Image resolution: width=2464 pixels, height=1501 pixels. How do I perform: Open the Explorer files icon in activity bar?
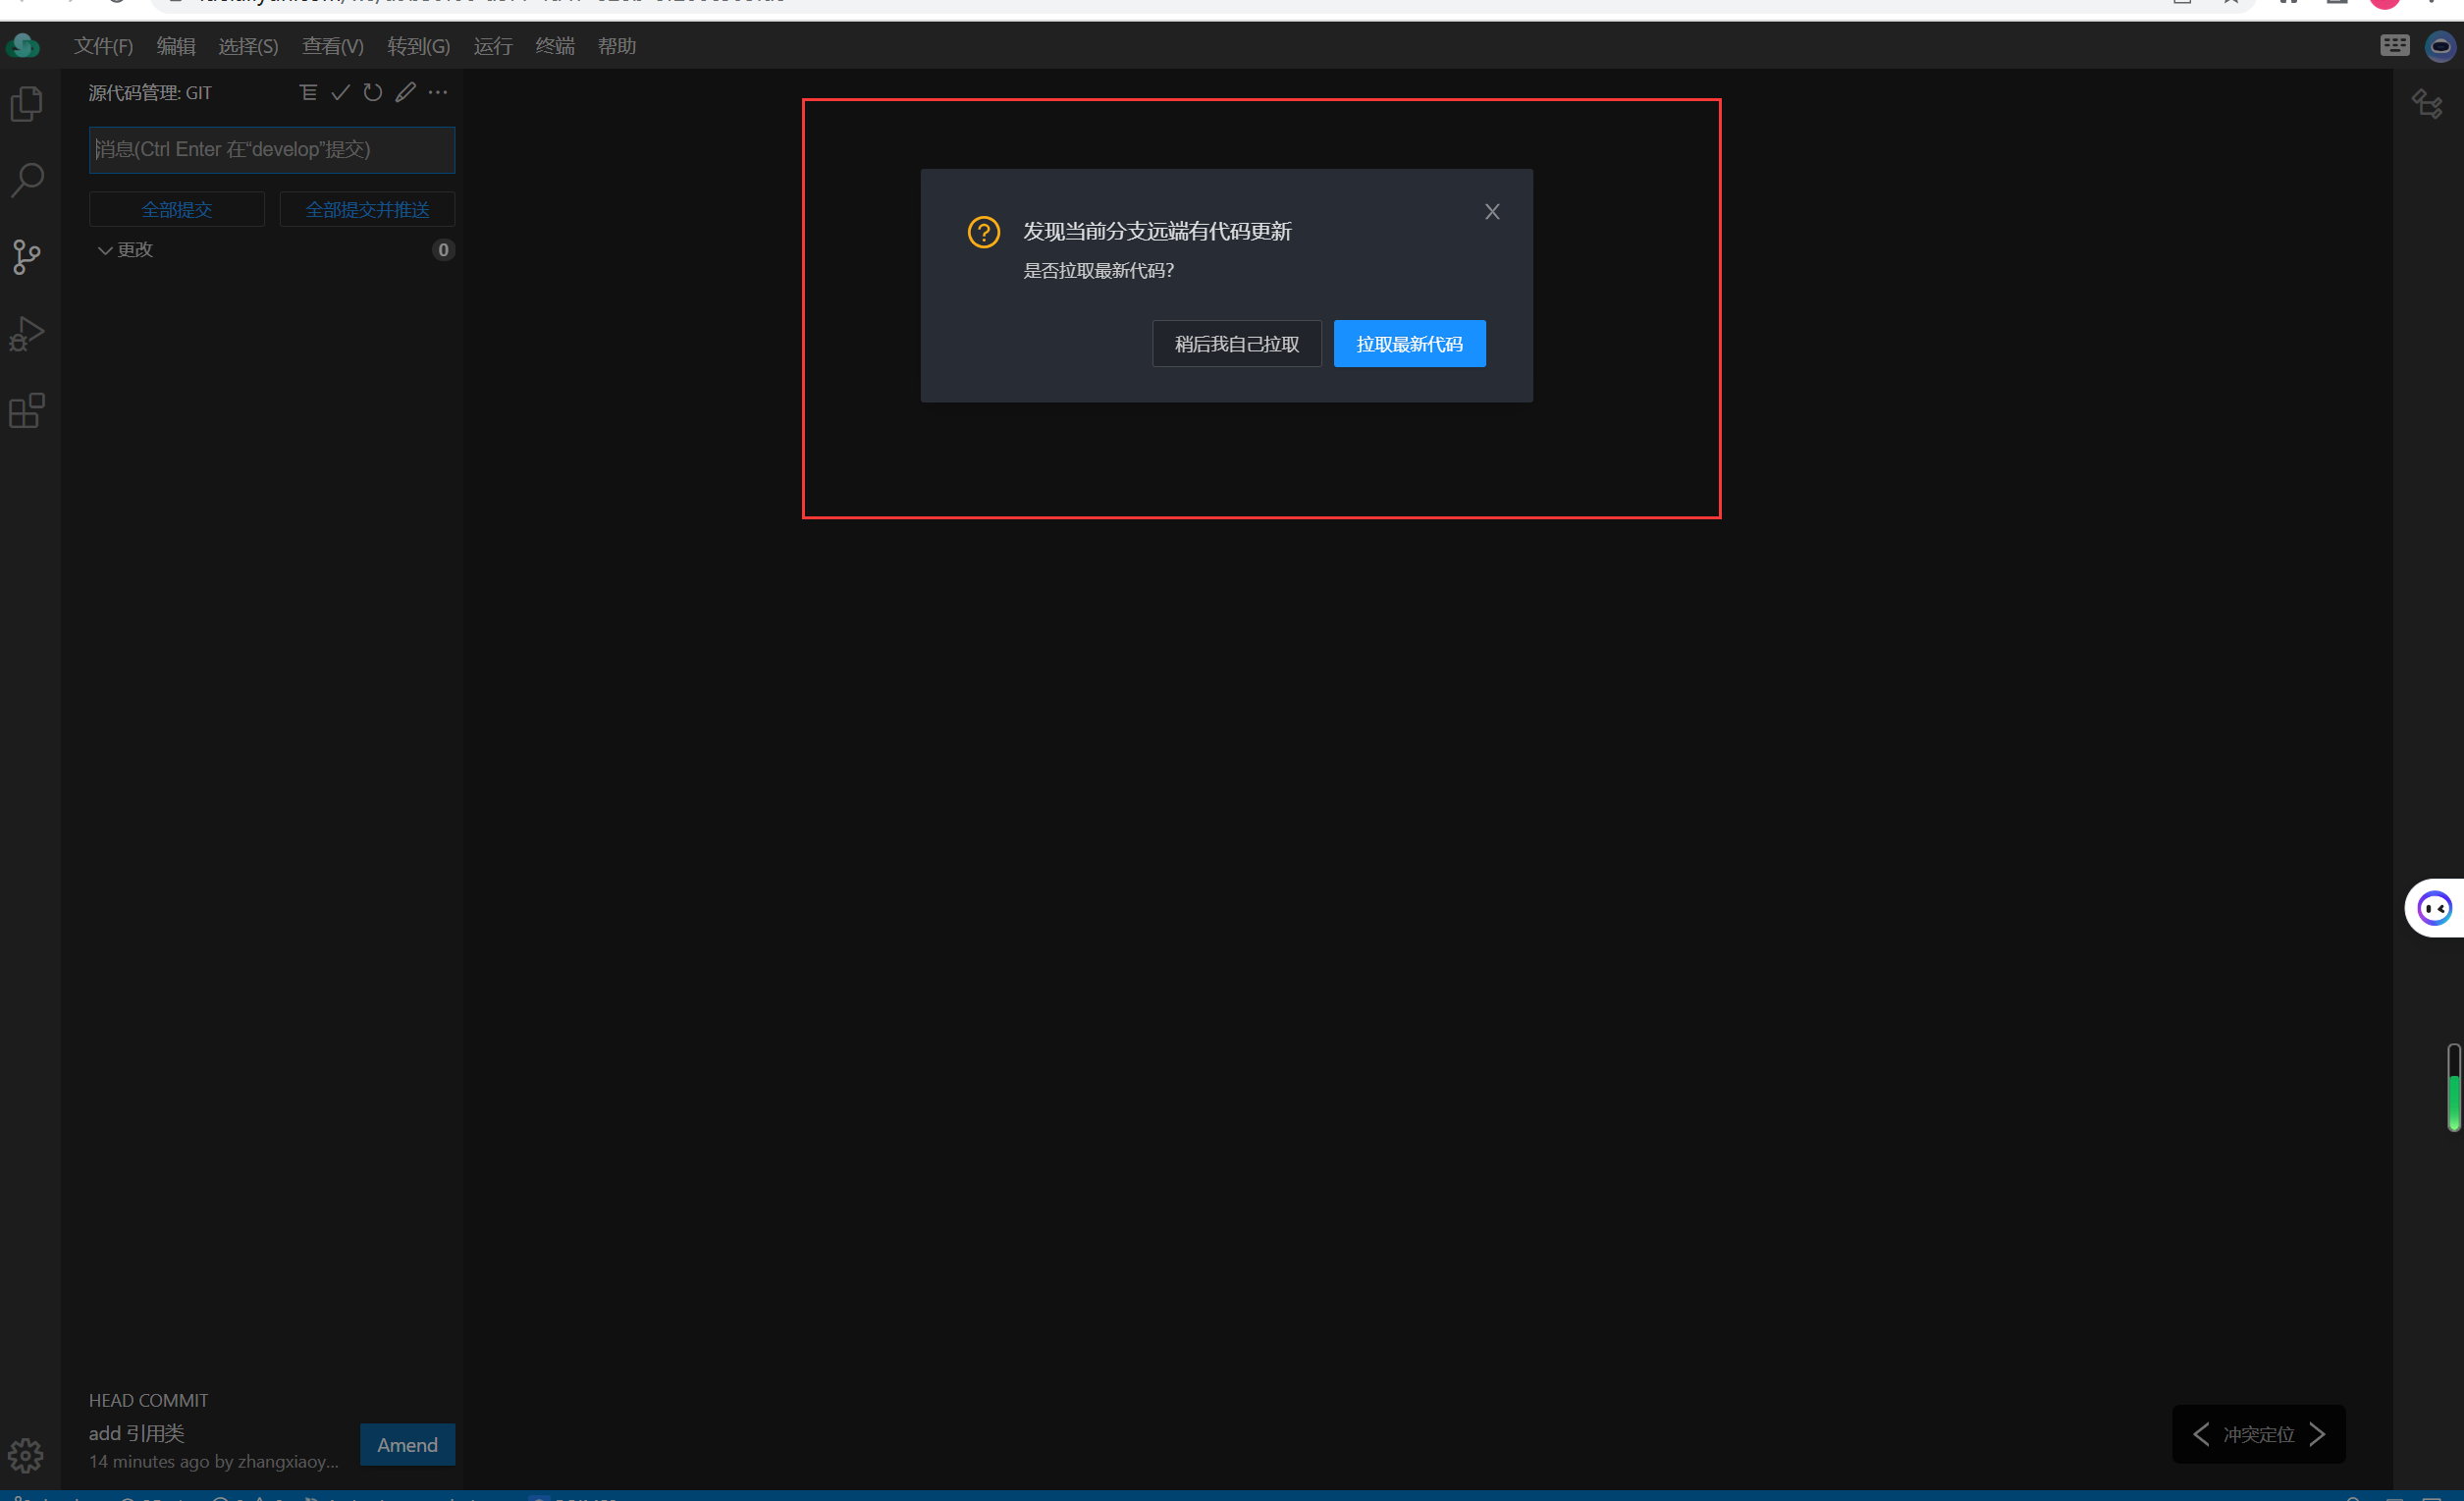tap(27, 104)
